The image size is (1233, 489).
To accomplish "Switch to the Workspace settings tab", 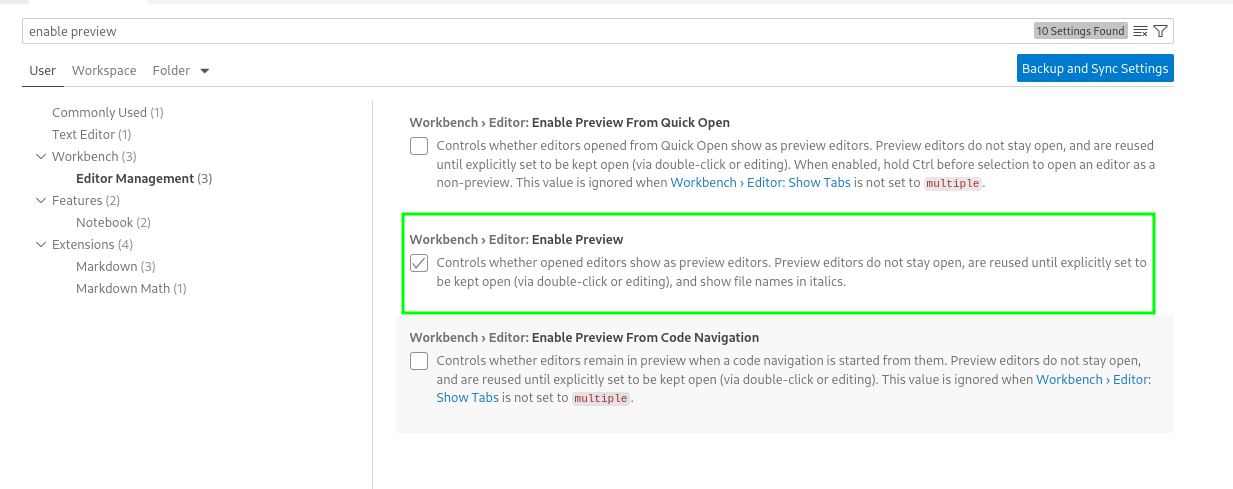I will (x=104, y=71).
